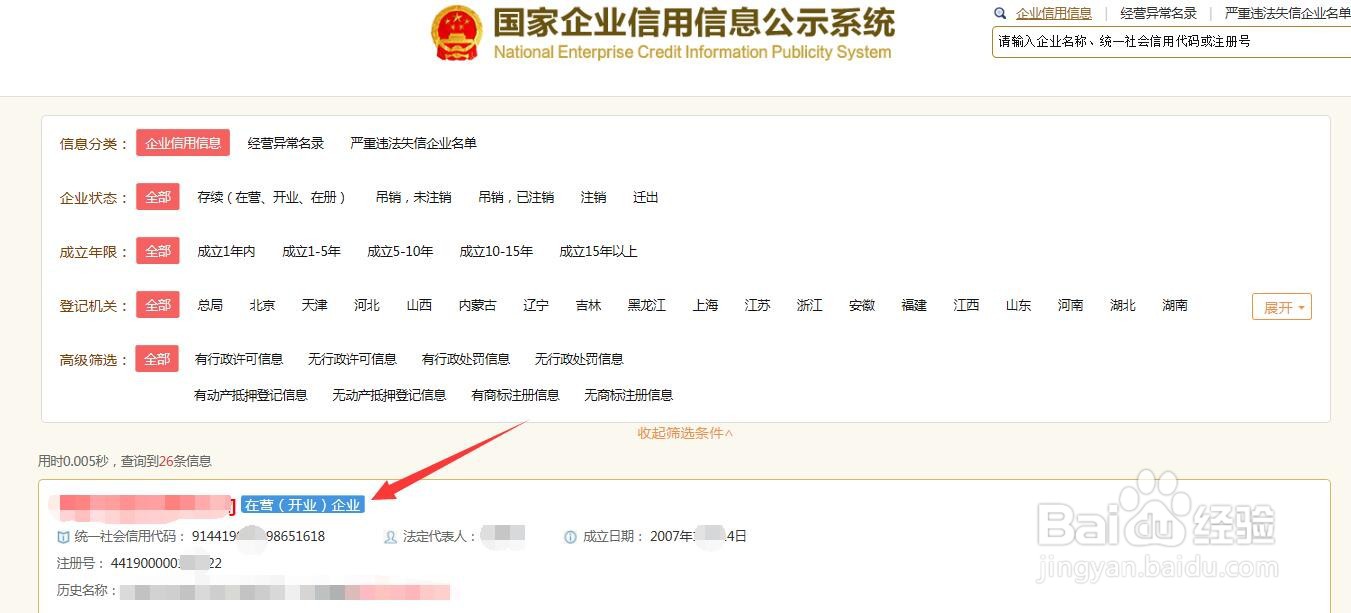
Task: Filter registration authority by 北京
Action: [262, 305]
